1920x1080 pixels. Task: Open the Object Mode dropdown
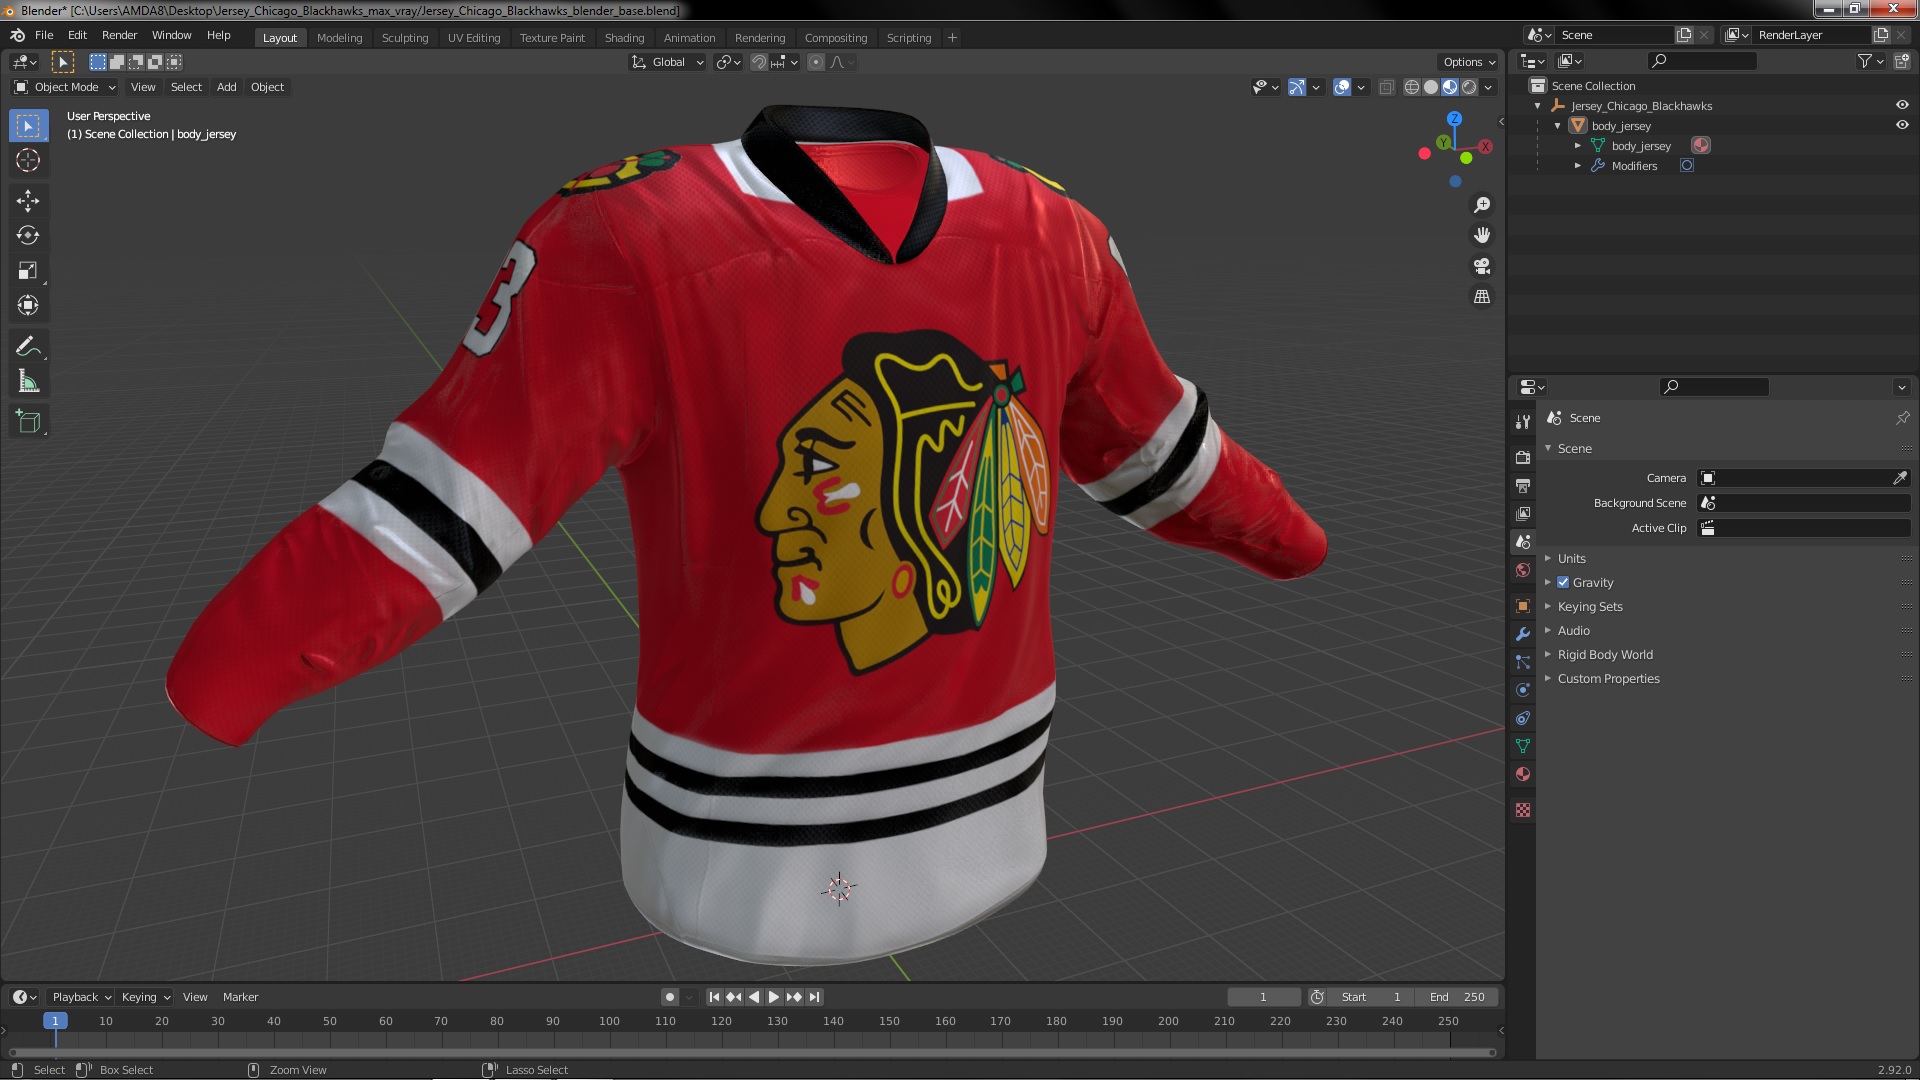point(65,87)
